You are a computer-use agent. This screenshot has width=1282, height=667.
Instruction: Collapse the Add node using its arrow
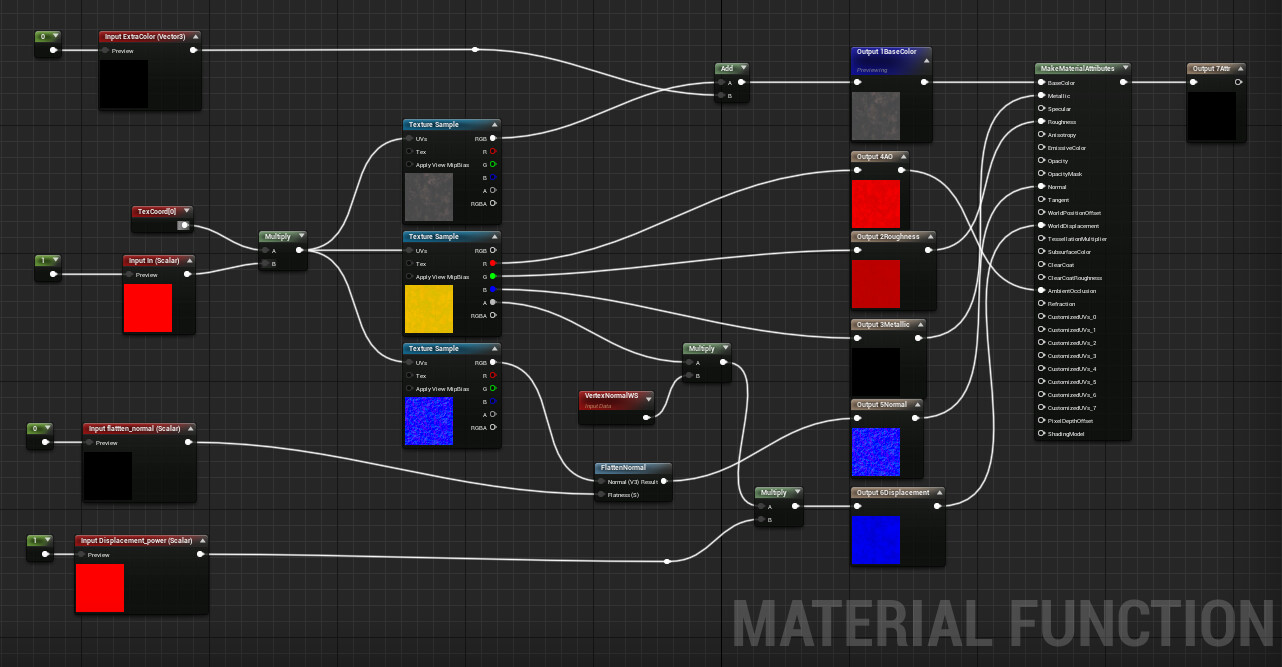coord(742,68)
